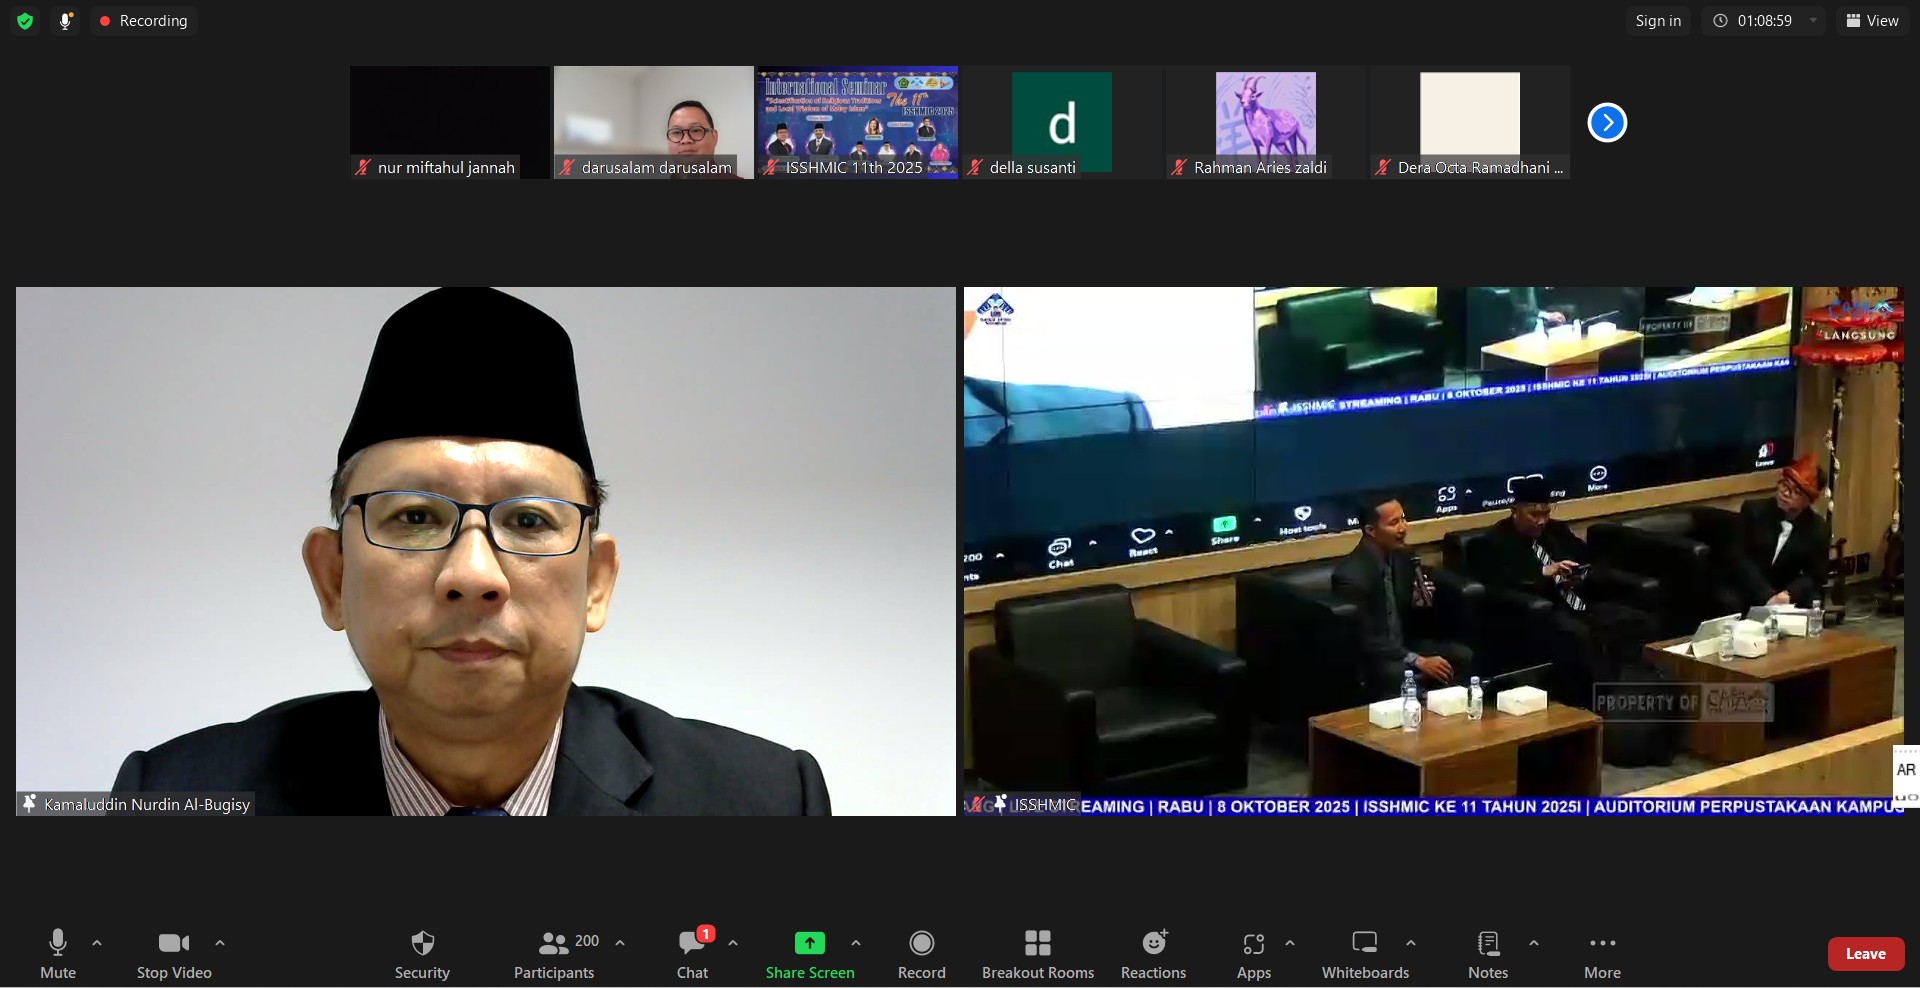Viewport: 1920px width, 988px height.
Task: Open the View layout menu
Action: coord(1872,21)
